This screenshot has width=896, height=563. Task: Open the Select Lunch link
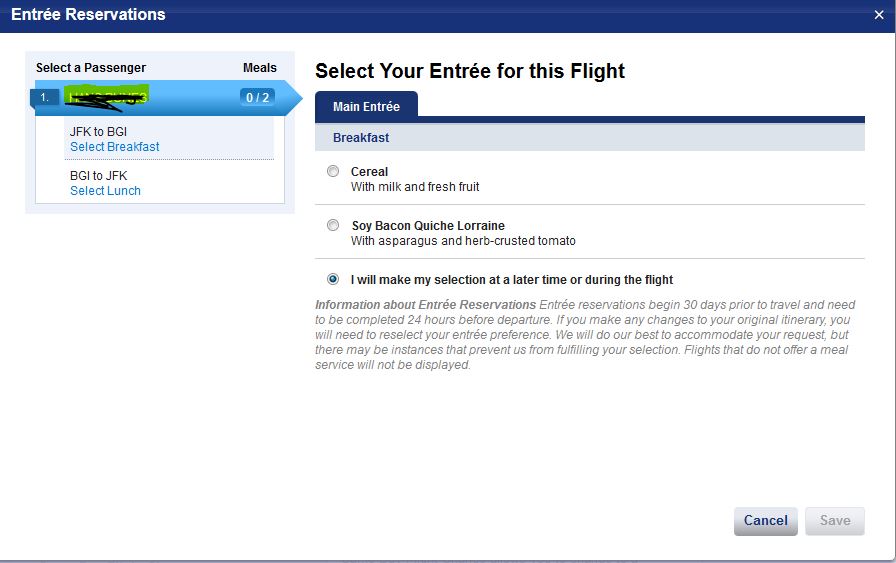pyautogui.click(x=105, y=191)
